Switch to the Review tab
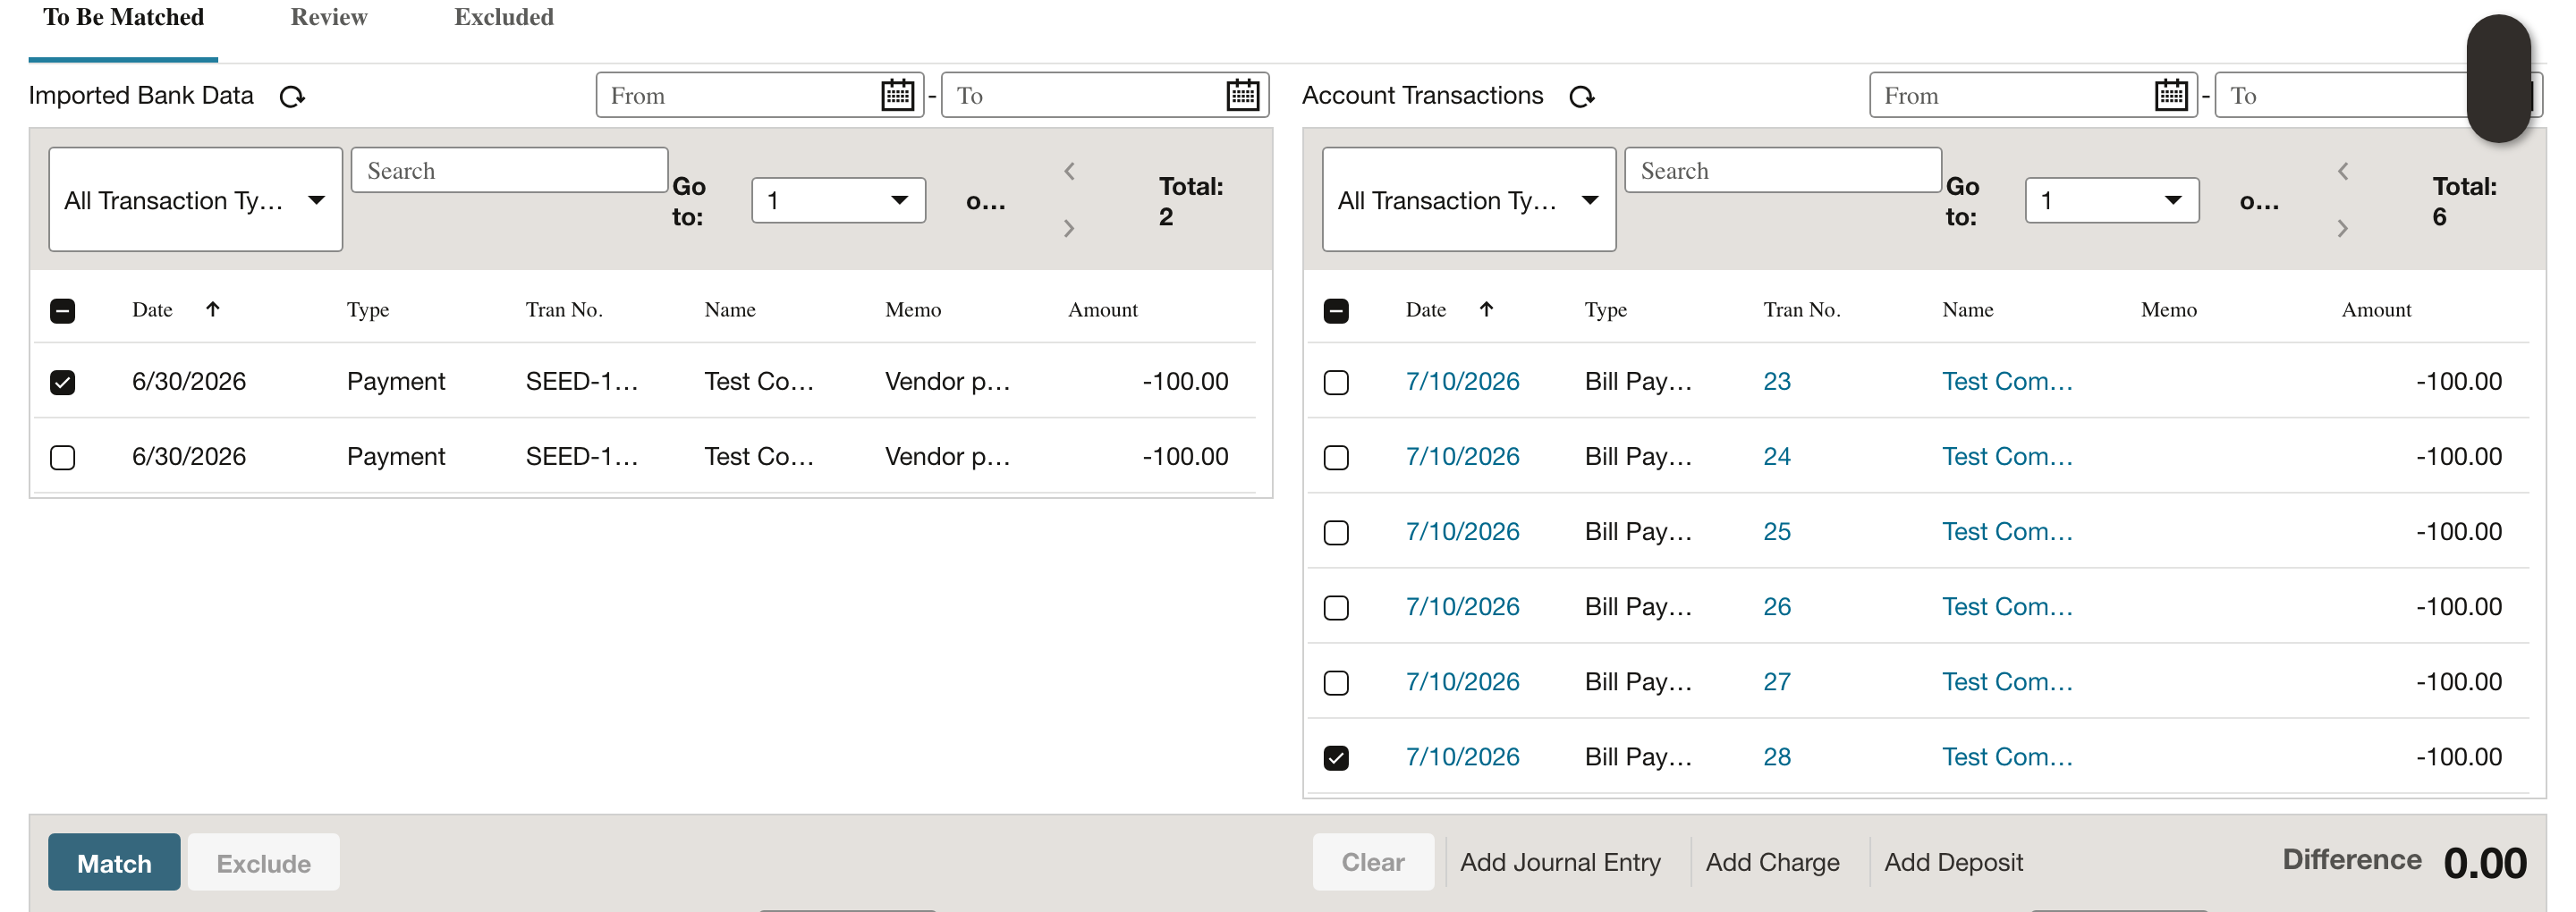This screenshot has height=912, width=2576. pyautogui.click(x=329, y=18)
